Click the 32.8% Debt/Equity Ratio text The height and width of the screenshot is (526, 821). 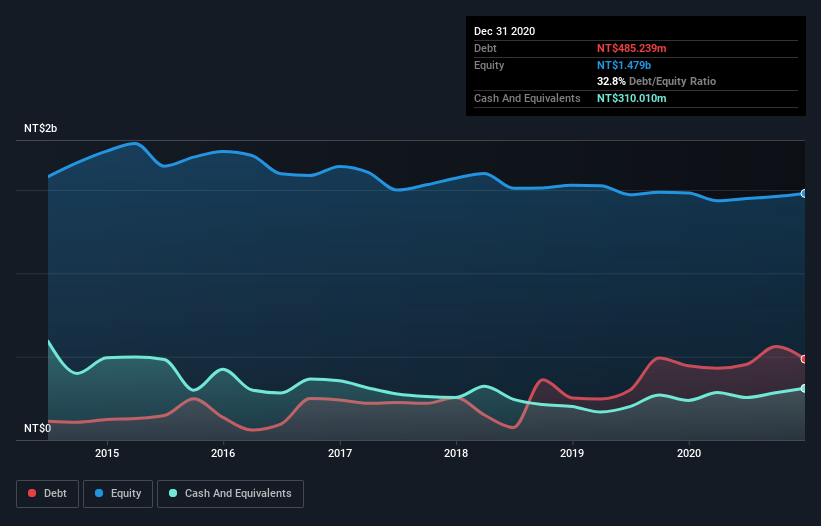point(656,81)
